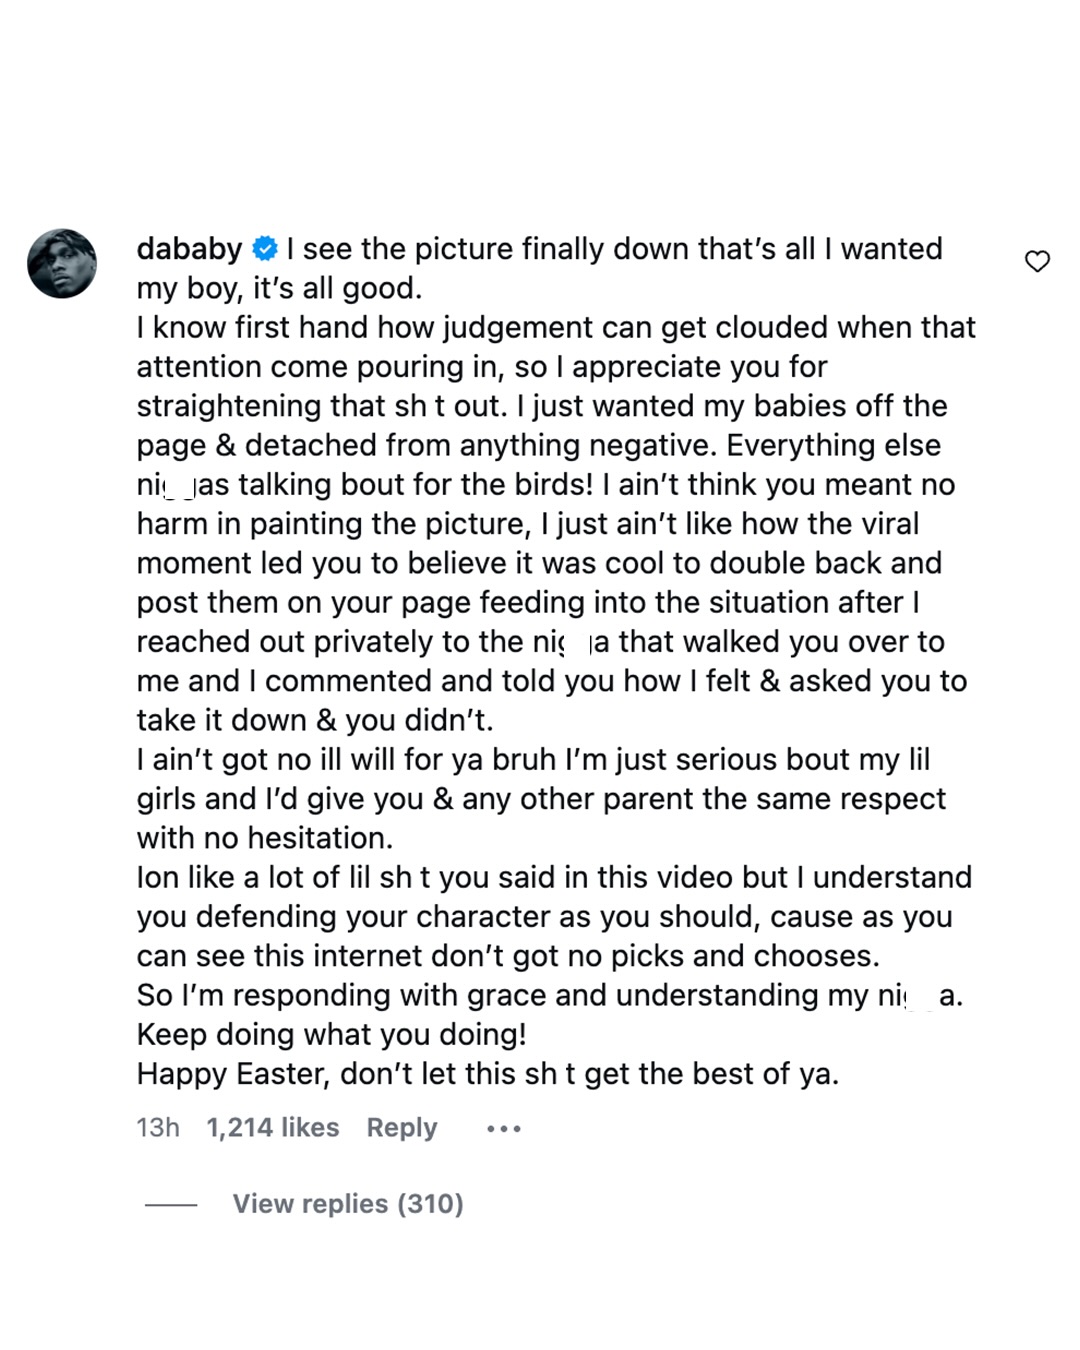This screenshot has height=1350, width=1080.
Task: Click the "attention come pouring in" line
Action: point(481,367)
